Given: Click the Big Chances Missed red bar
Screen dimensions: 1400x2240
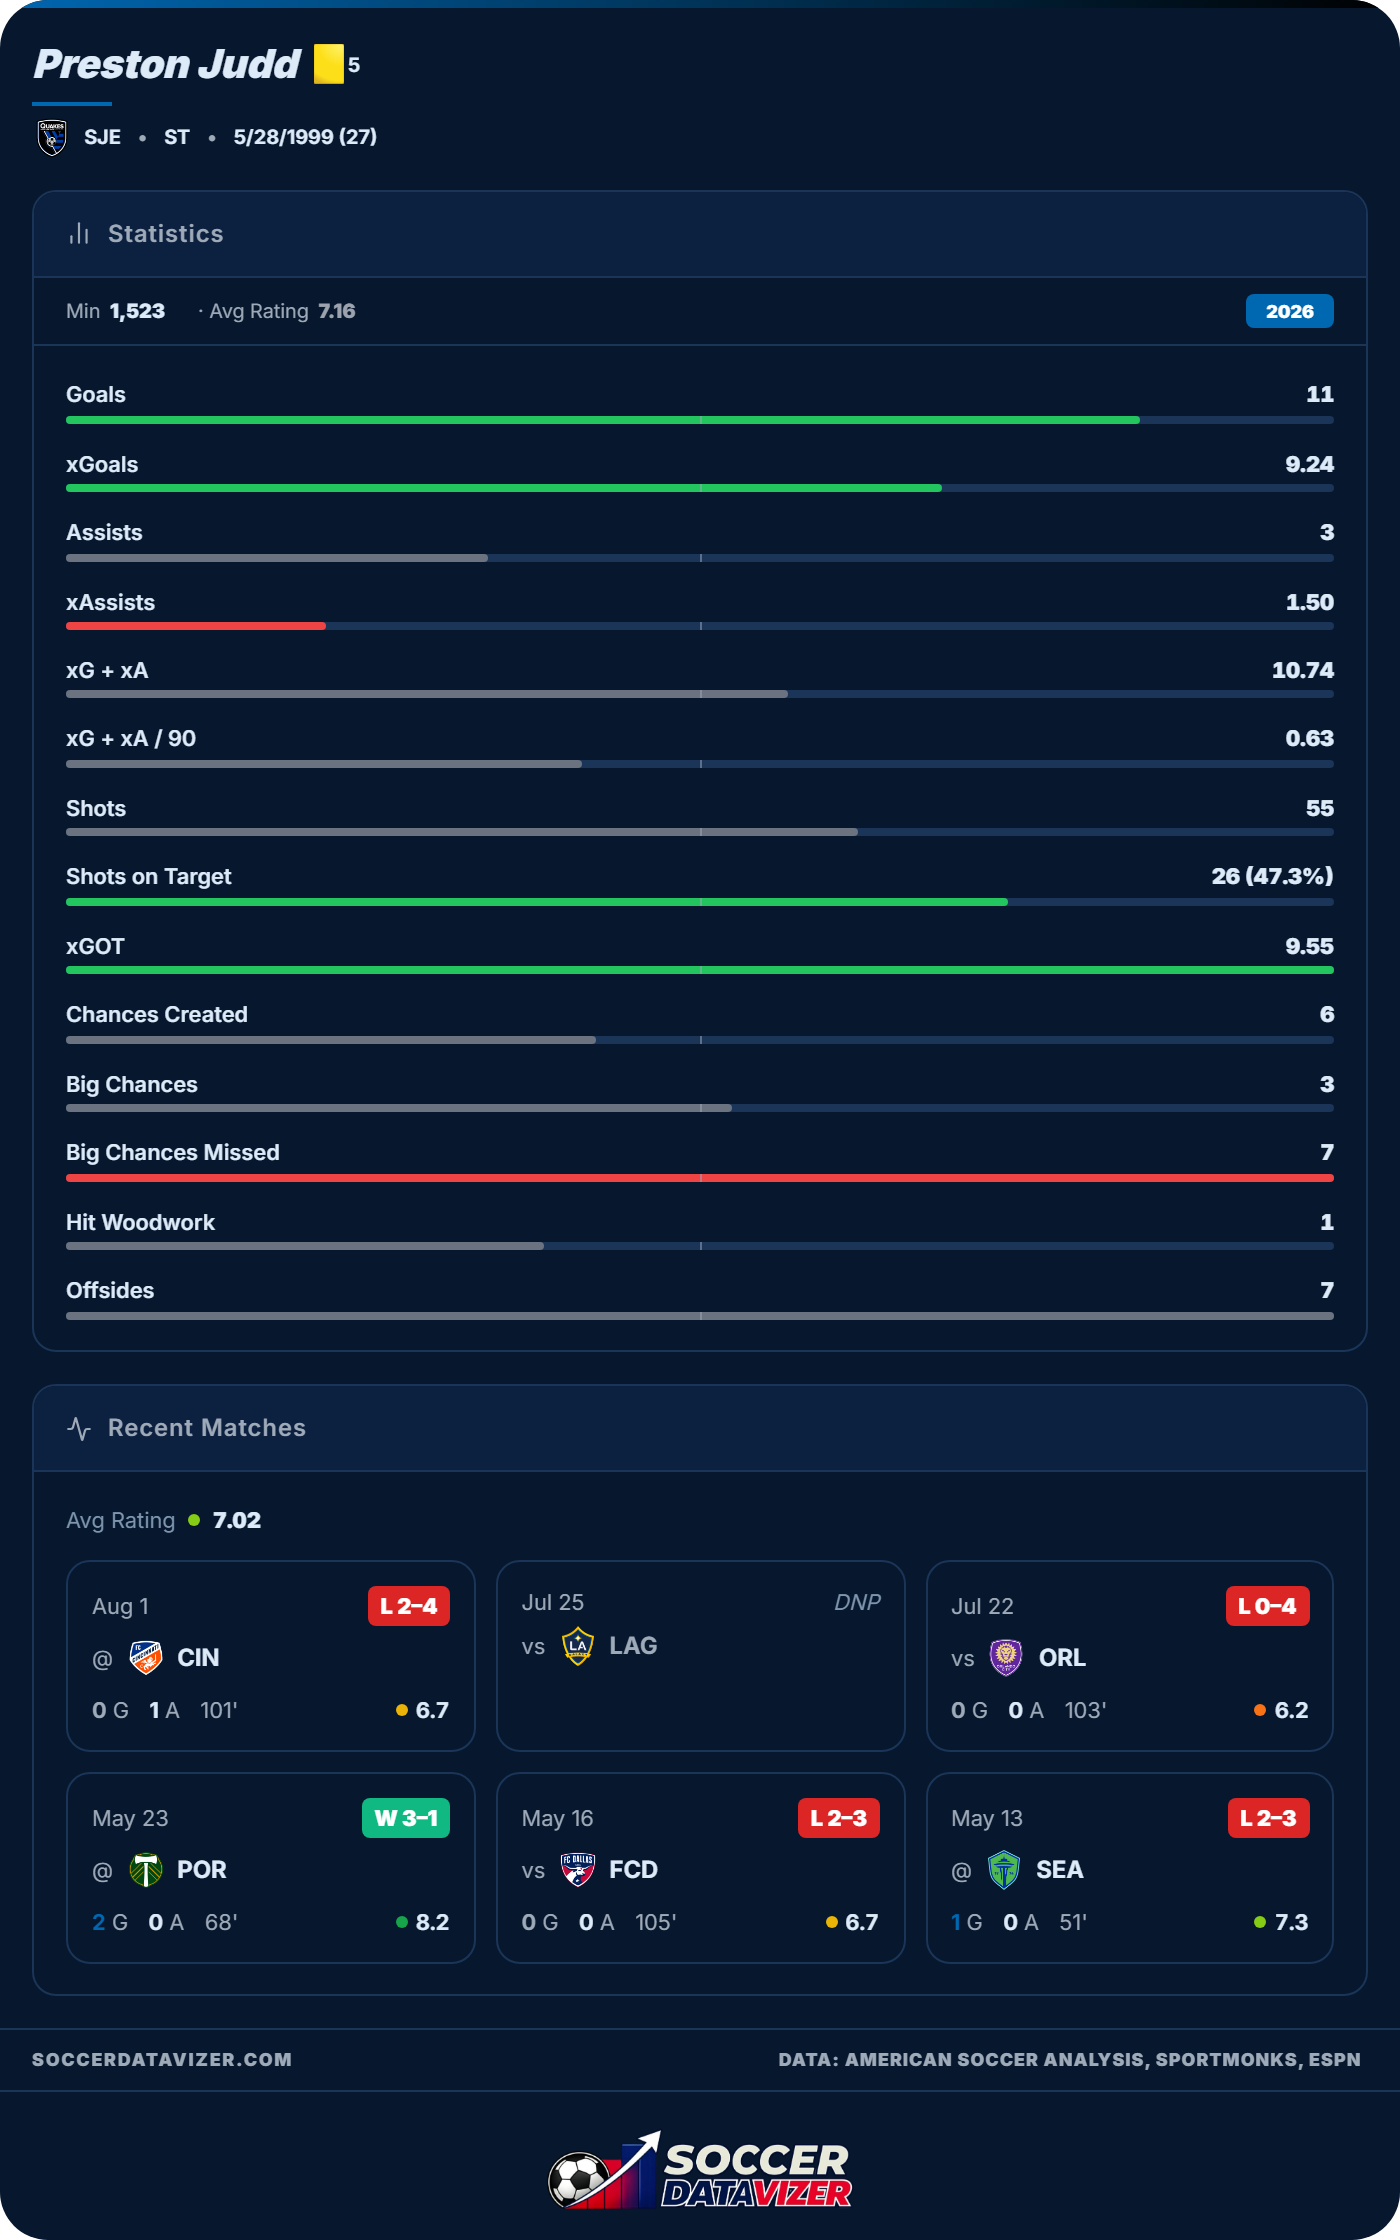Looking at the screenshot, I should (x=700, y=1178).
